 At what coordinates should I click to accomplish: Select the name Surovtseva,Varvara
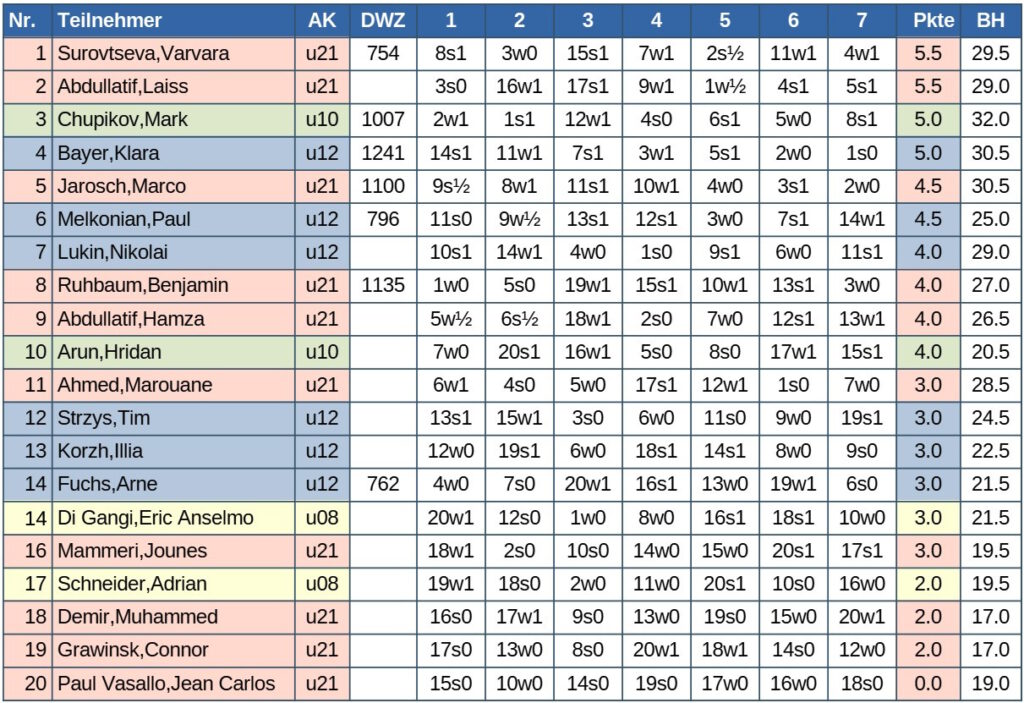coord(143,54)
